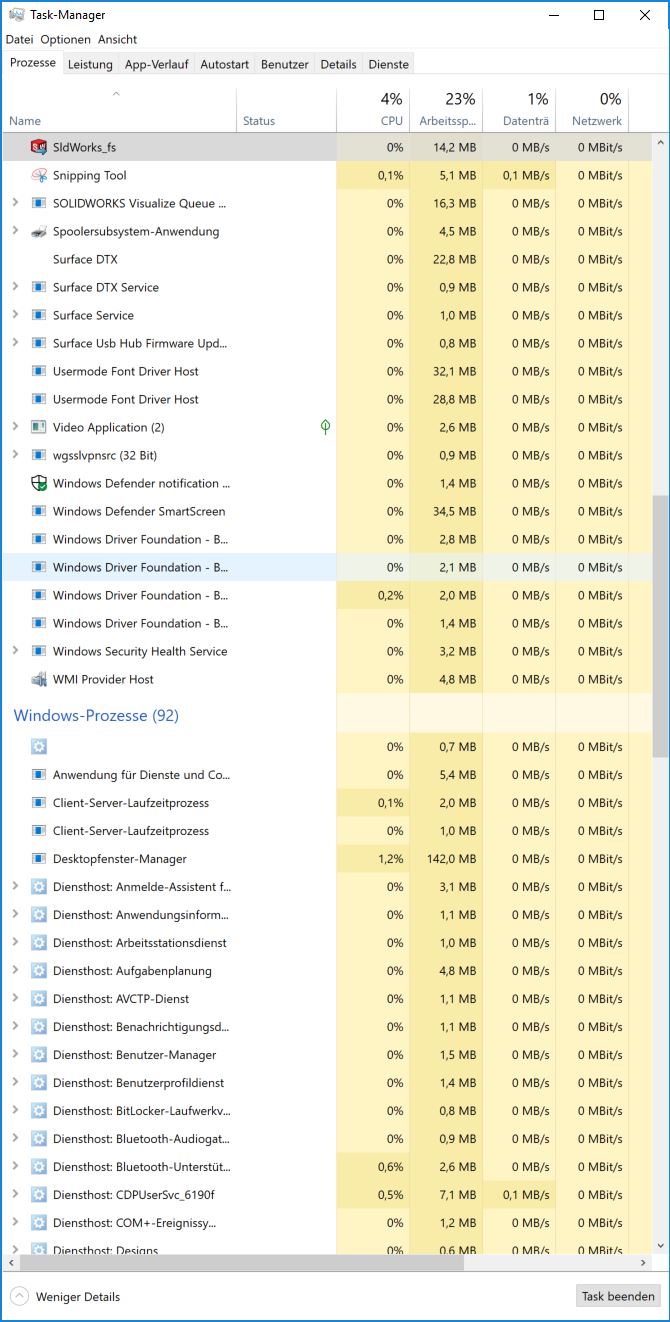Click the scrollbar up arrow

coord(661,142)
